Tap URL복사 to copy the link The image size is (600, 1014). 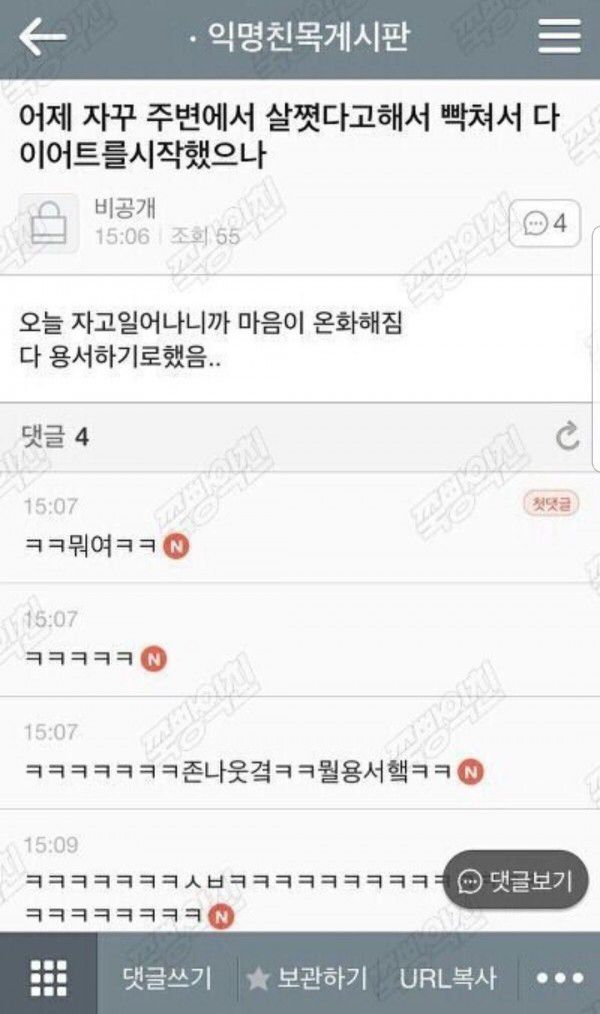click(x=447, y=978)
